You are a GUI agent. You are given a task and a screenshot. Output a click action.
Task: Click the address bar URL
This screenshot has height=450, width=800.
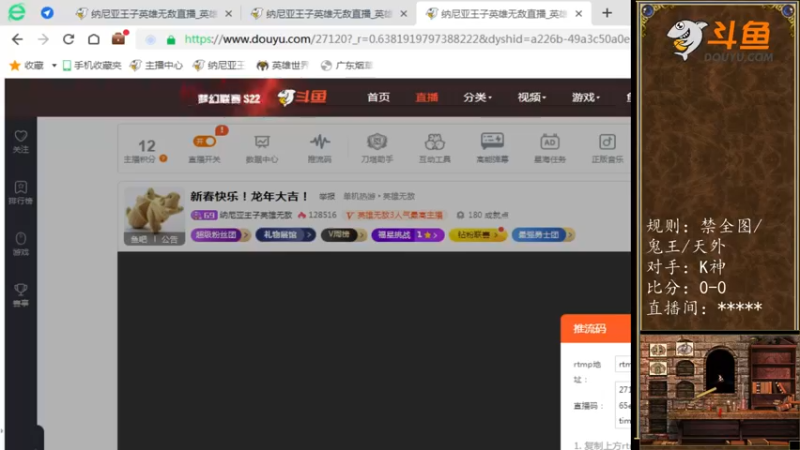tap(407, 39)
